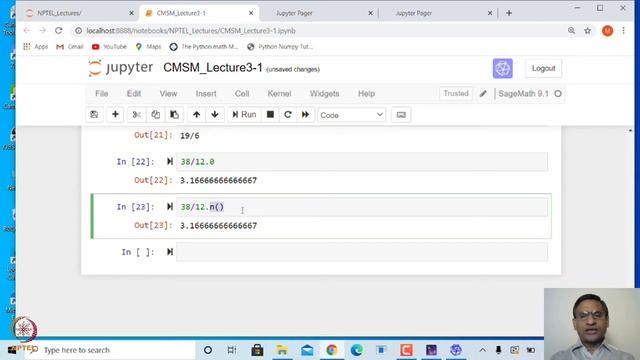Open Chrome profile avatar
Viewport: 640px width, 360px height.
[x=607, y=31]
